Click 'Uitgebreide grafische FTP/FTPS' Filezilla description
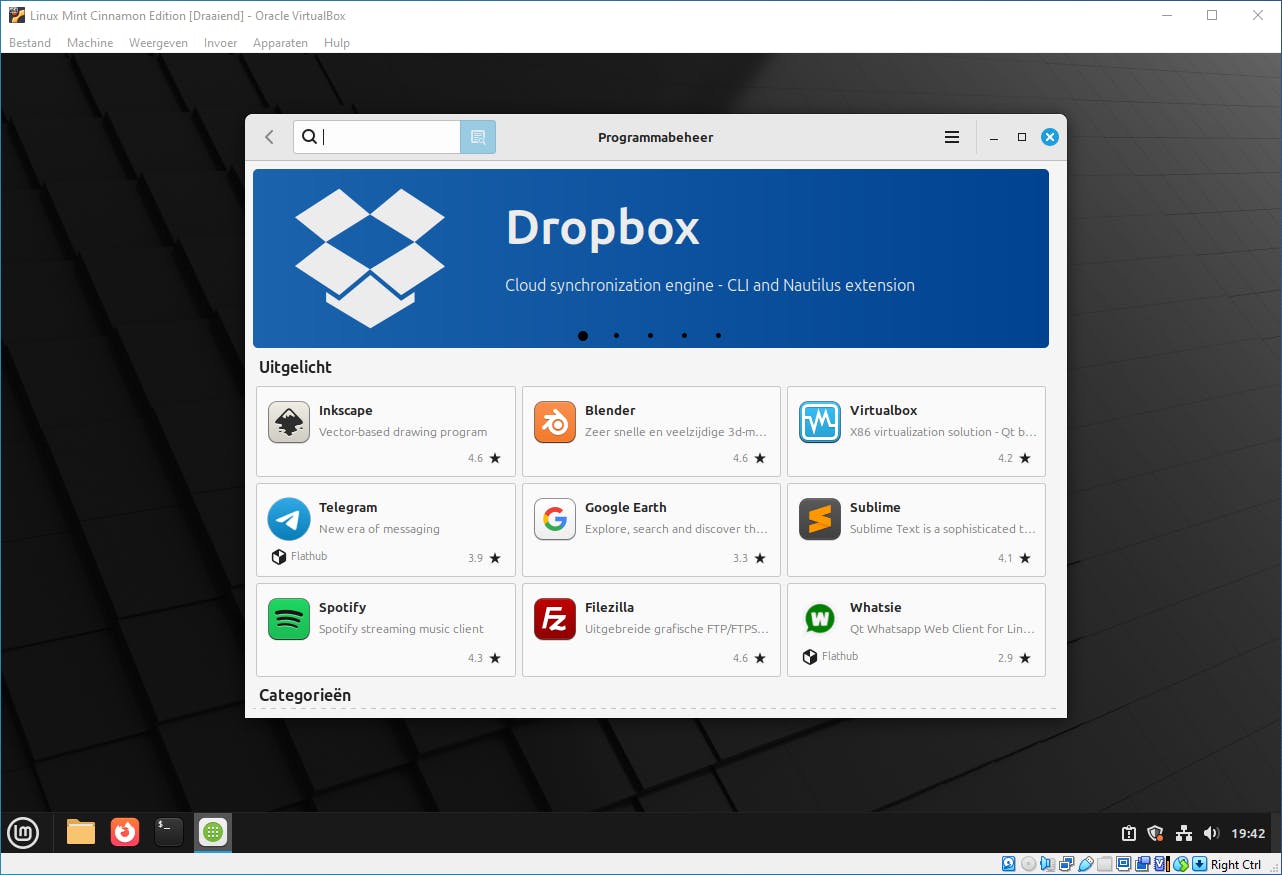Viewport: 1282px width, 875px height. coord(677,629)
